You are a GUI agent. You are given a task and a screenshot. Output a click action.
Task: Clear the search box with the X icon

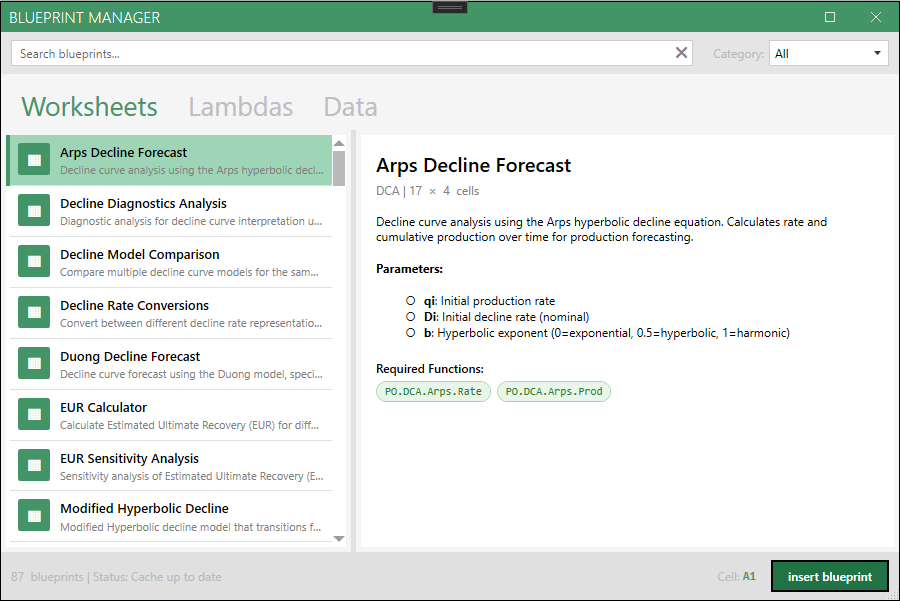(x=682, y=53)
